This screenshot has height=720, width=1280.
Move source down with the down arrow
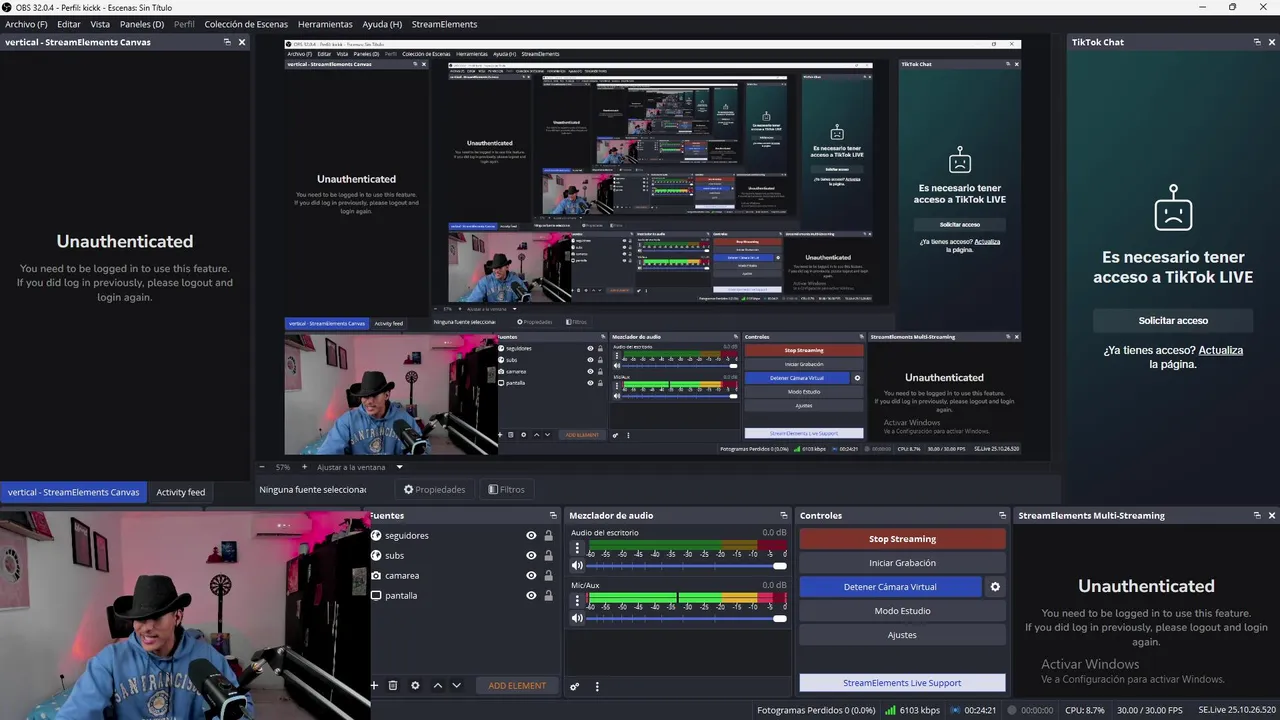456,686
